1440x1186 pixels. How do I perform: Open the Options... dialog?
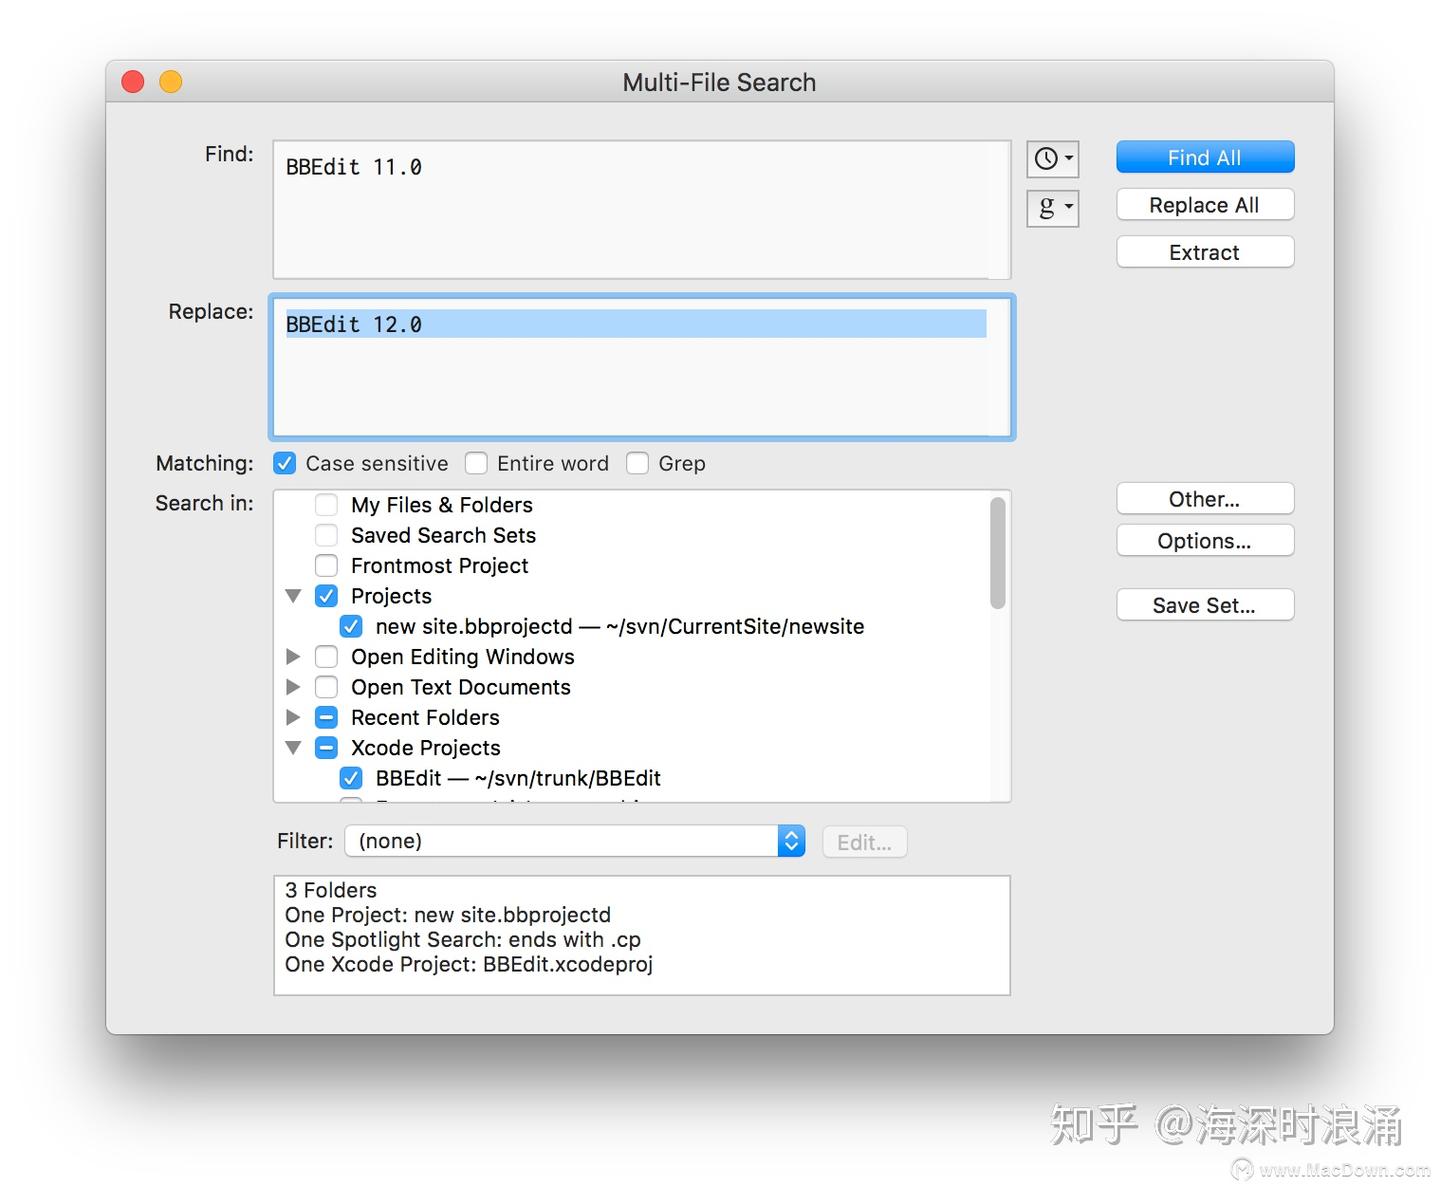click(1204, 540)
